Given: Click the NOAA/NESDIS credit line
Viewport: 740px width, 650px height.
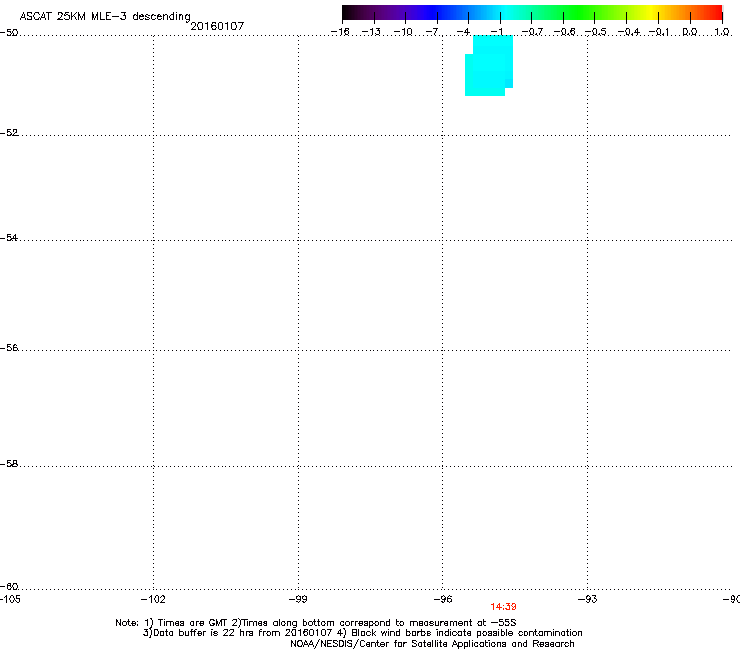Looking at the screenshot, I should click(432, 644).
